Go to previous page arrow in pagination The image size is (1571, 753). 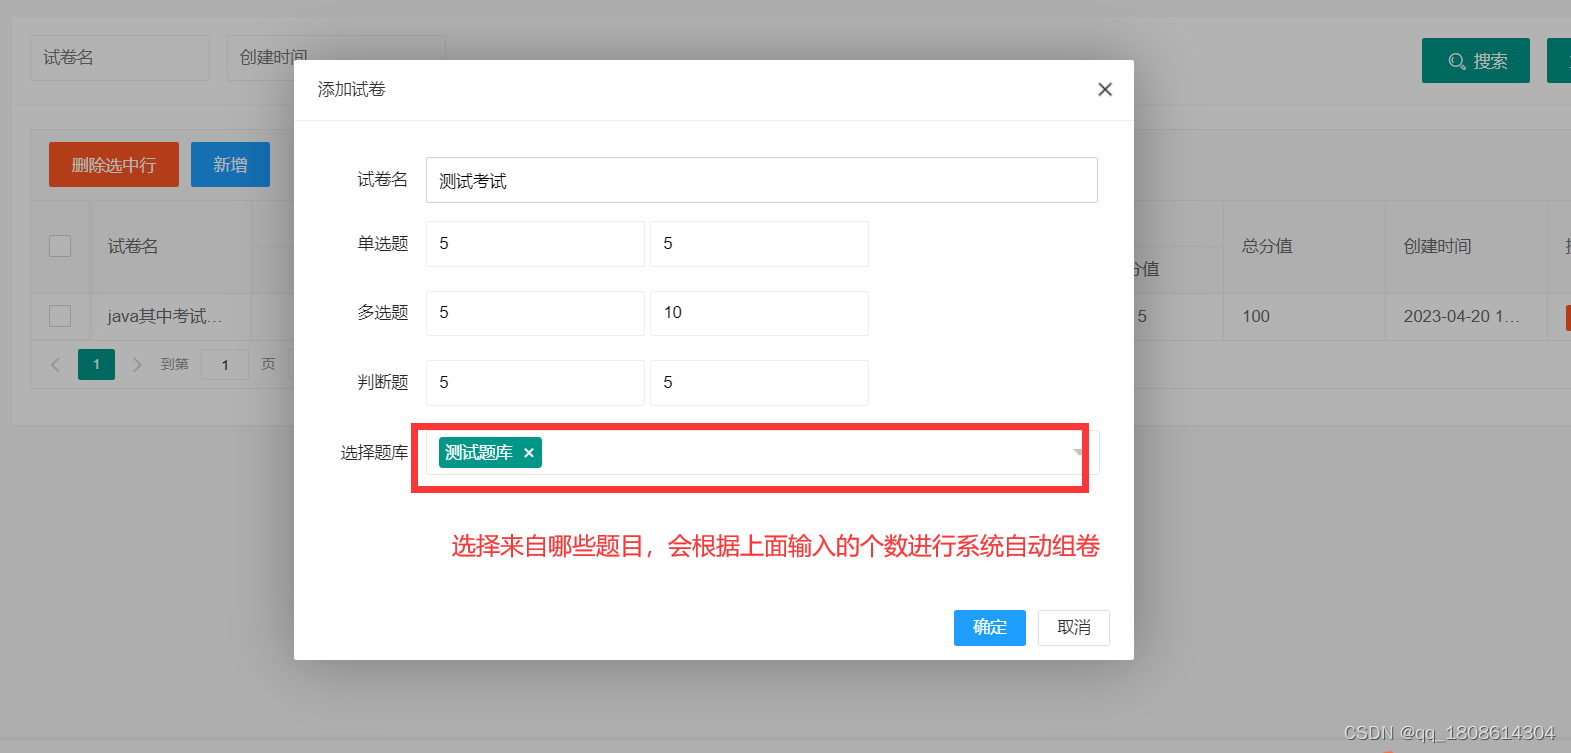point(56,364)
